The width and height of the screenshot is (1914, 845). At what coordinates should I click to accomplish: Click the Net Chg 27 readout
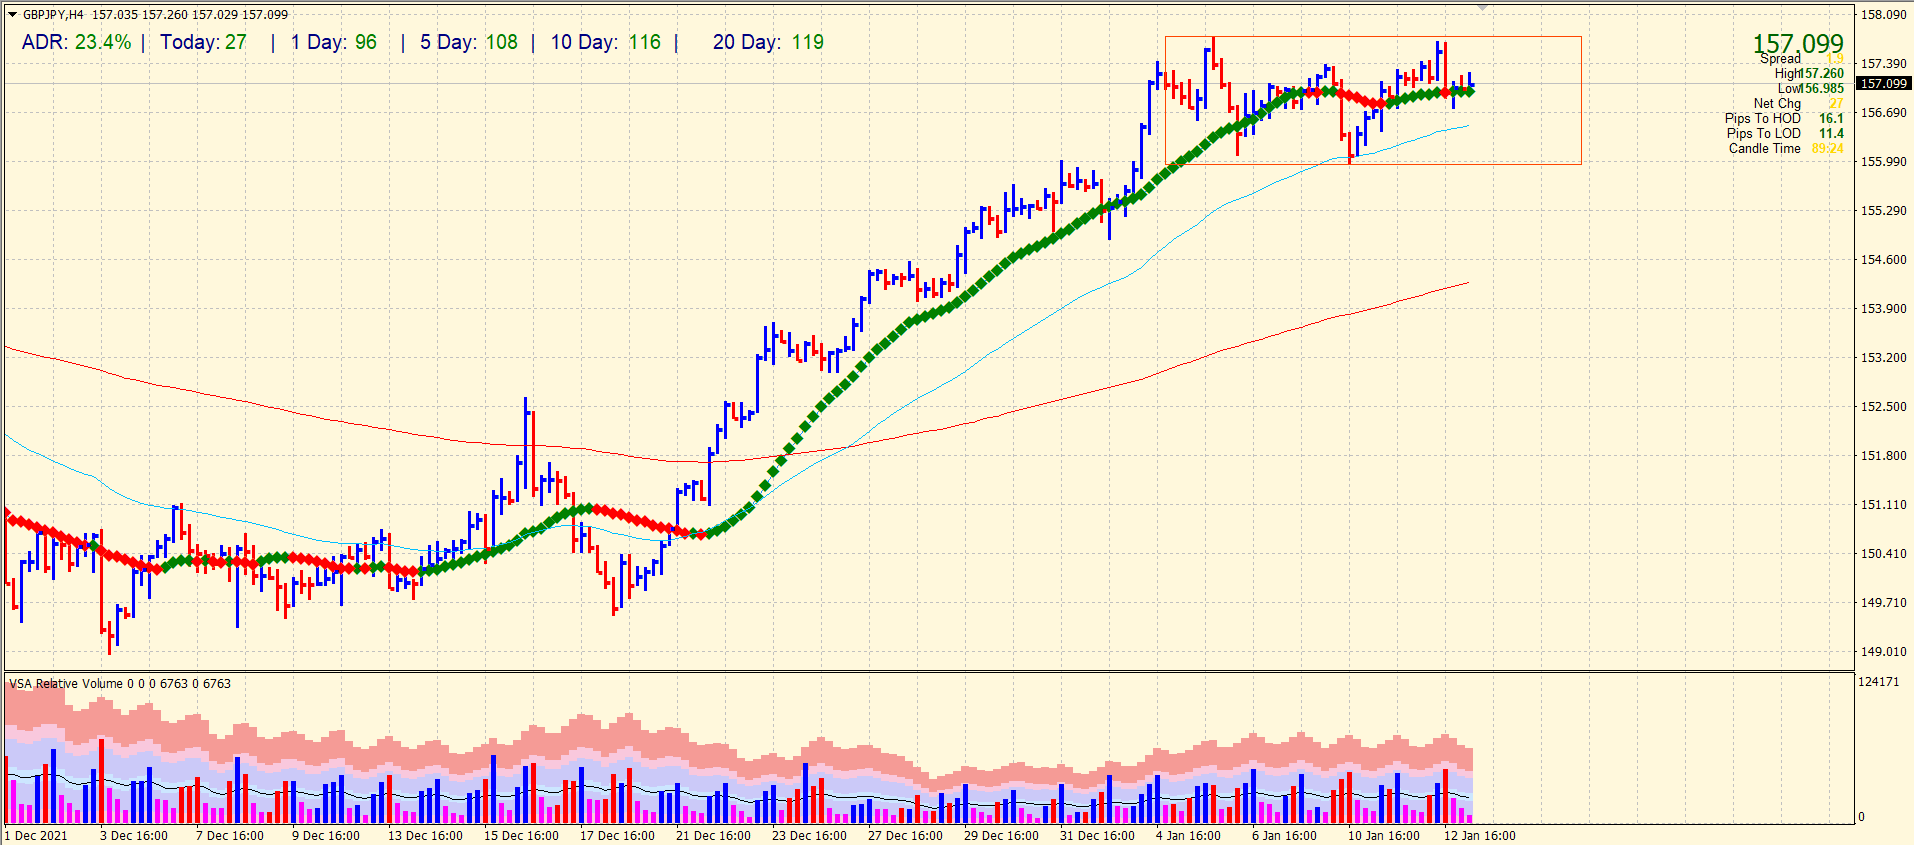pos(1798,103)
